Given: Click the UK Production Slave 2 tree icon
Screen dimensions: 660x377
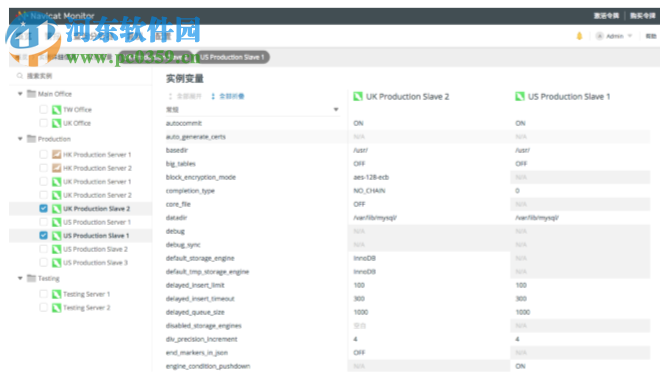Looking at the screenshot, I should 56,209.
